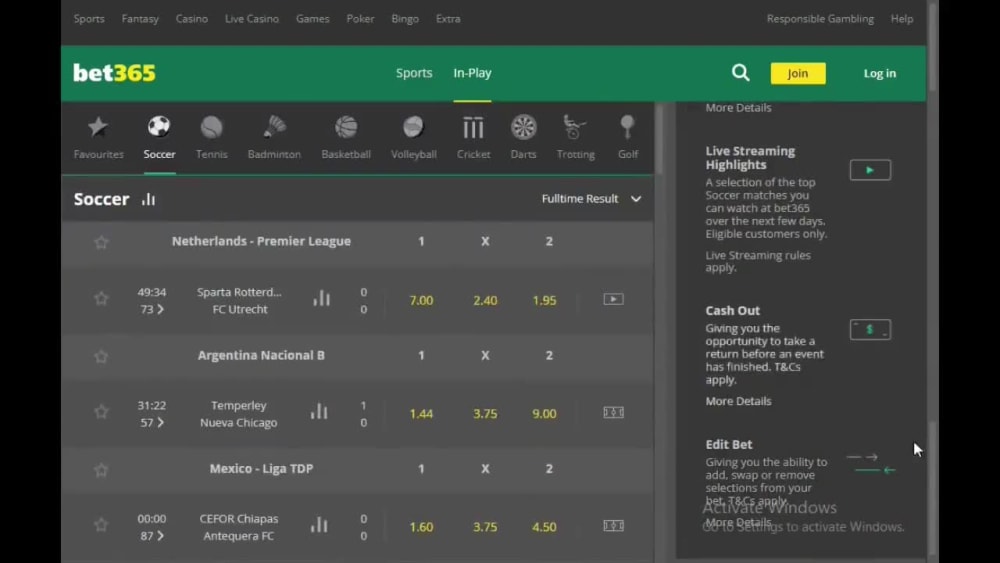The image size is (1000, 563).
Task: Switch to the In-Play tab
Action: [472, 73]
